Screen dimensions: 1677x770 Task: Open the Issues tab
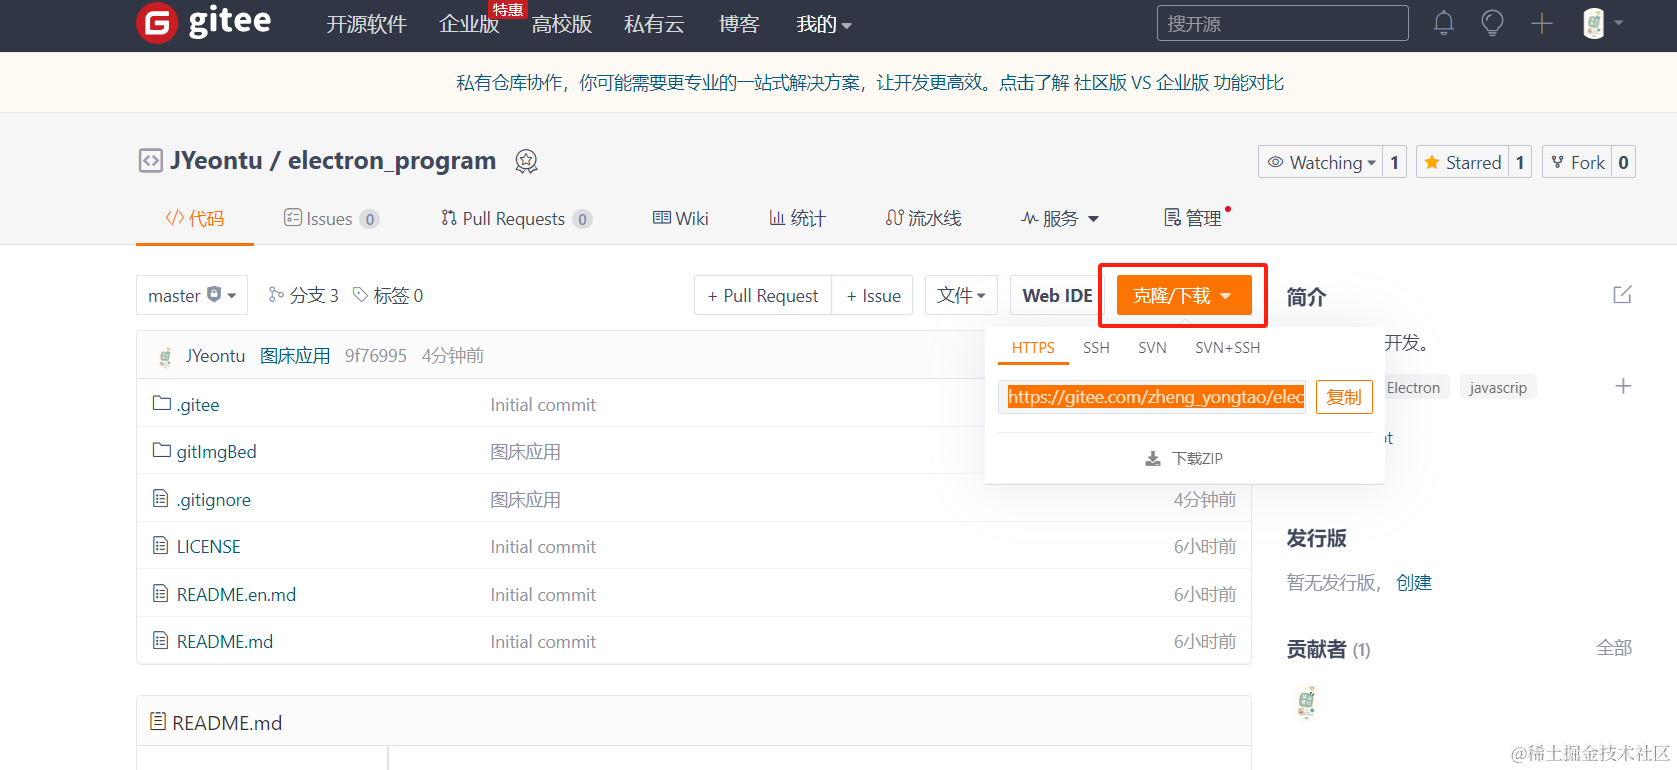point(331,218)
